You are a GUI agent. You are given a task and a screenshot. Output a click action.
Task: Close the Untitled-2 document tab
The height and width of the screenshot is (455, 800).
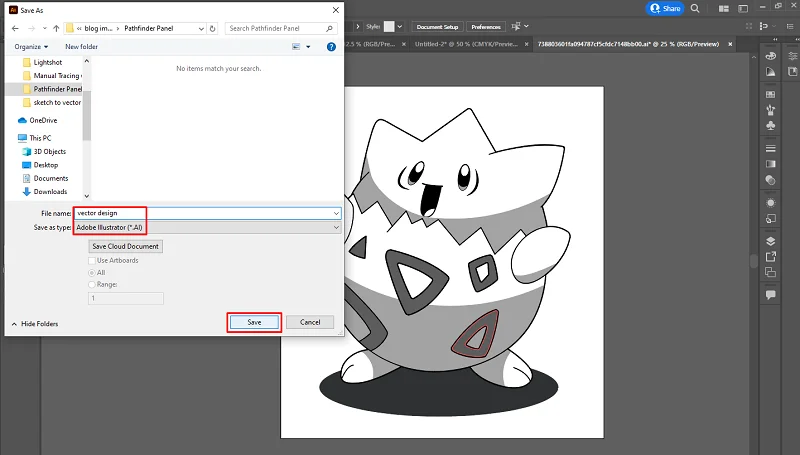click(527, 44)
